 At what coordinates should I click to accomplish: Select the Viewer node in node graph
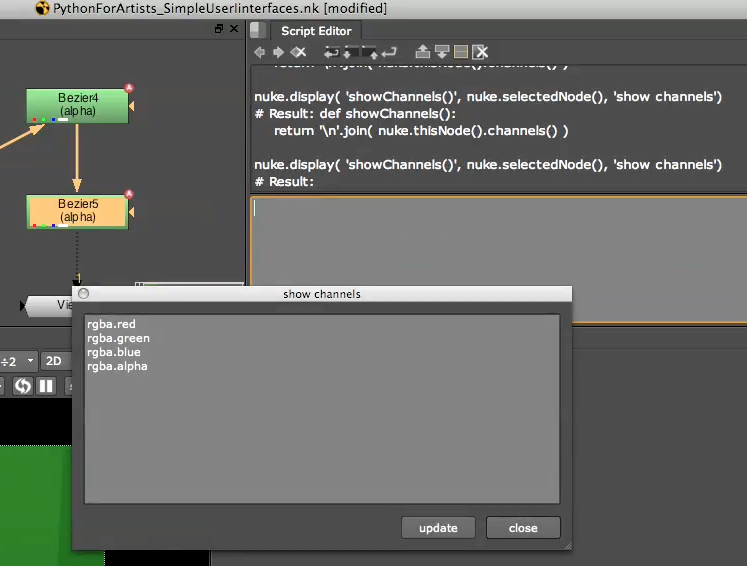tap(48, 305)
